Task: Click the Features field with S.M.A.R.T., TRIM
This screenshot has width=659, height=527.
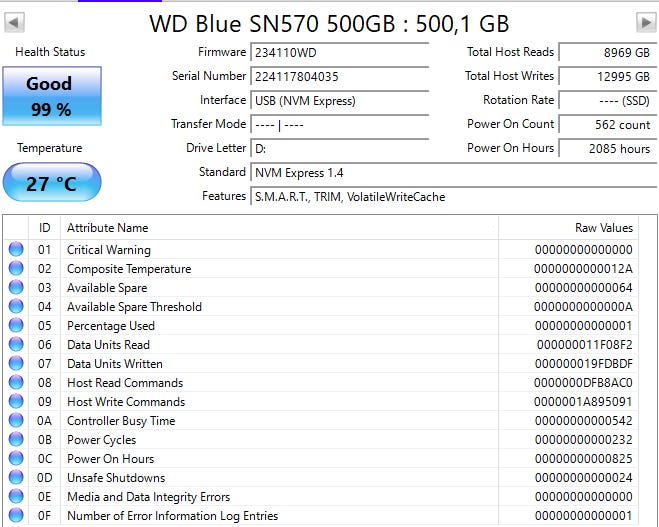Action: 454,197
